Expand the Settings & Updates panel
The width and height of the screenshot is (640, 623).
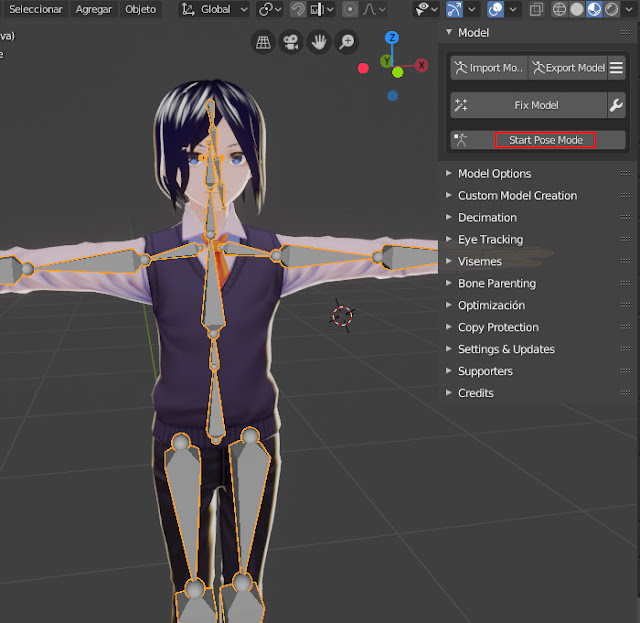coord(449,349)
